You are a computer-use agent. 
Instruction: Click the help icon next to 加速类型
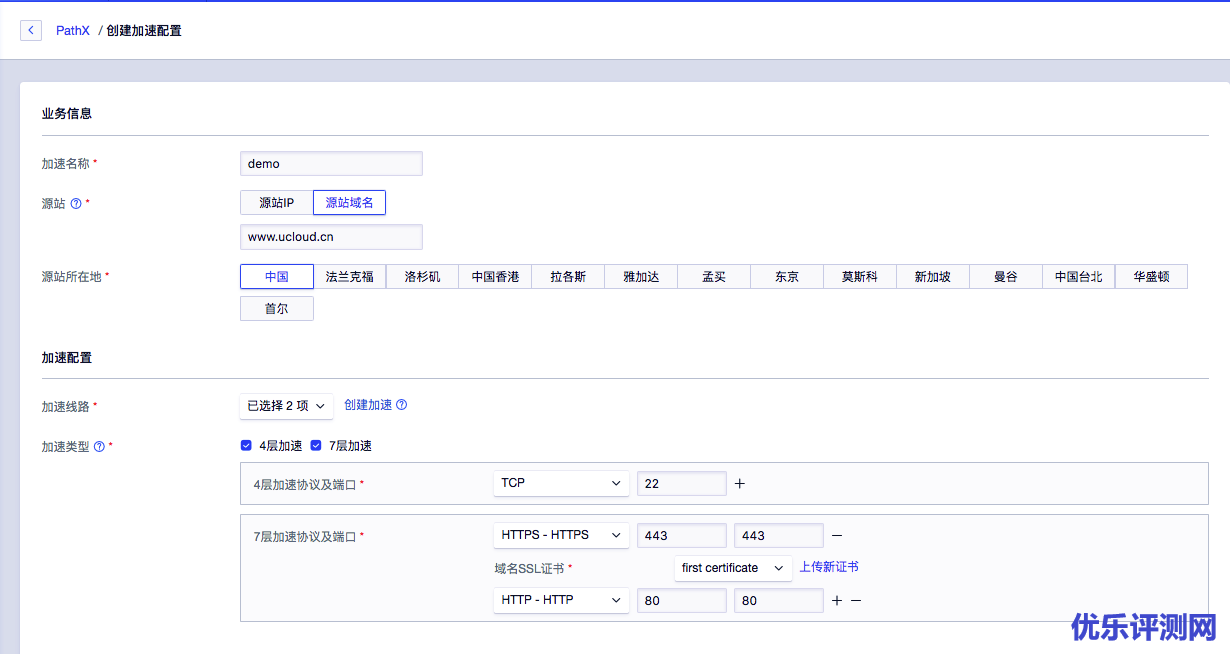pyautogui.click(x=99, y=447)
